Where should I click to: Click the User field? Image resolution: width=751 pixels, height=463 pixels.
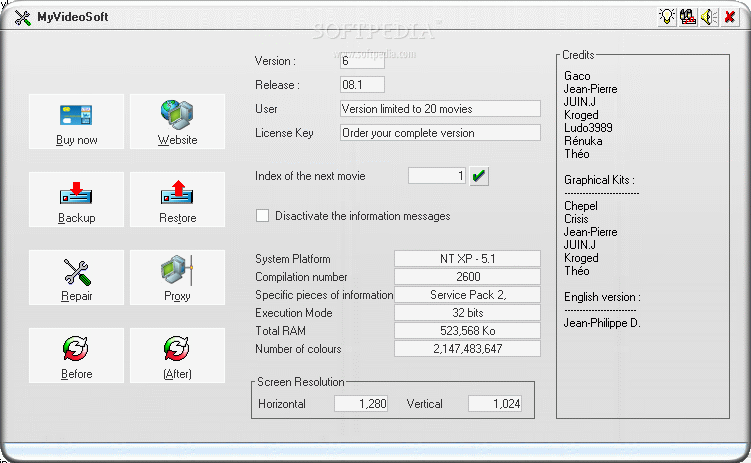pyautogui.click(x=440, y=109)
